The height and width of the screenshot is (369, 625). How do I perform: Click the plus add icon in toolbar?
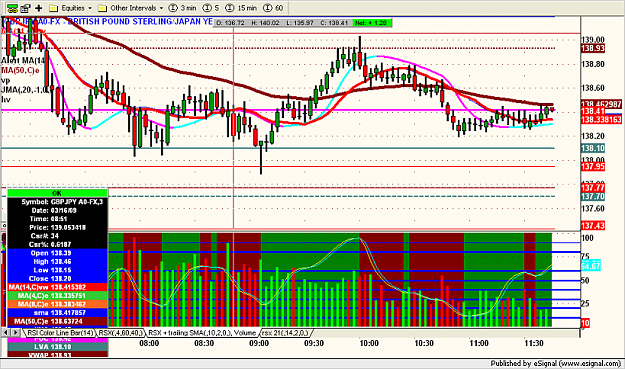point(39,8)
